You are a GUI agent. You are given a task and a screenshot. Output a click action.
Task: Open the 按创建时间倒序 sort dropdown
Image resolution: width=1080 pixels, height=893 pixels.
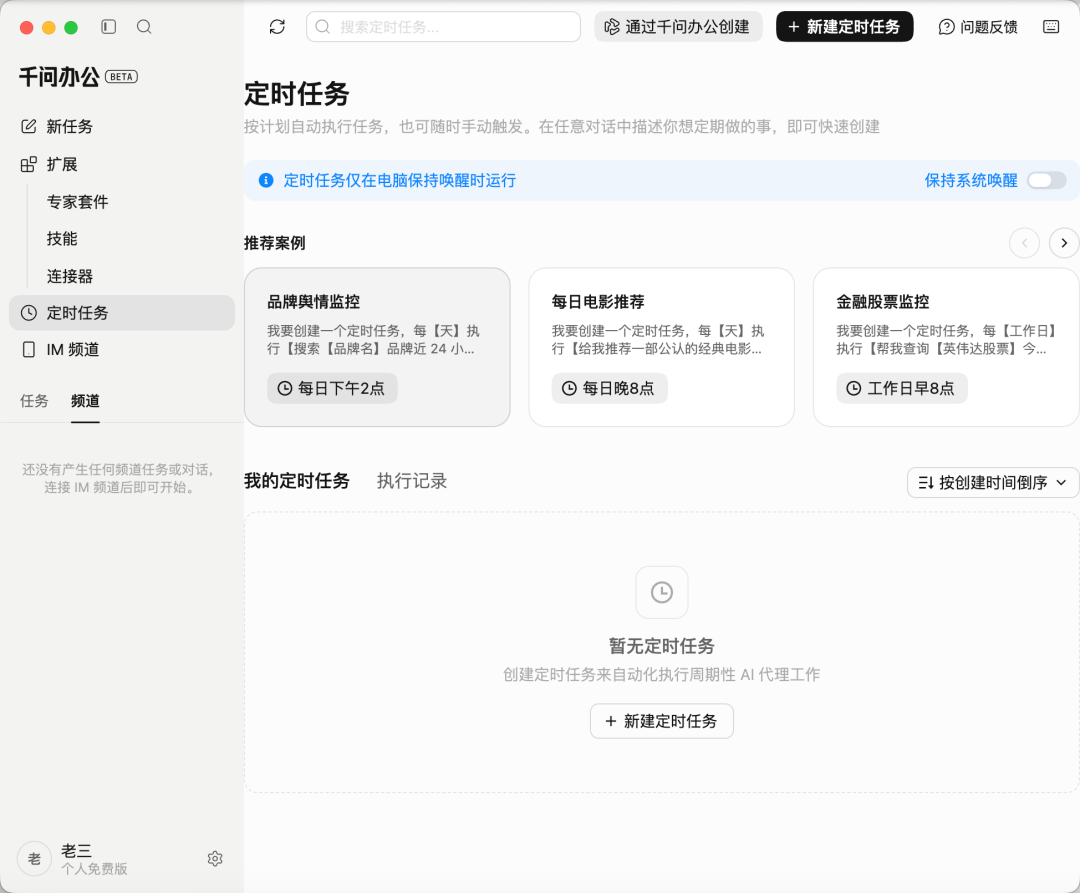click(993, 483)
